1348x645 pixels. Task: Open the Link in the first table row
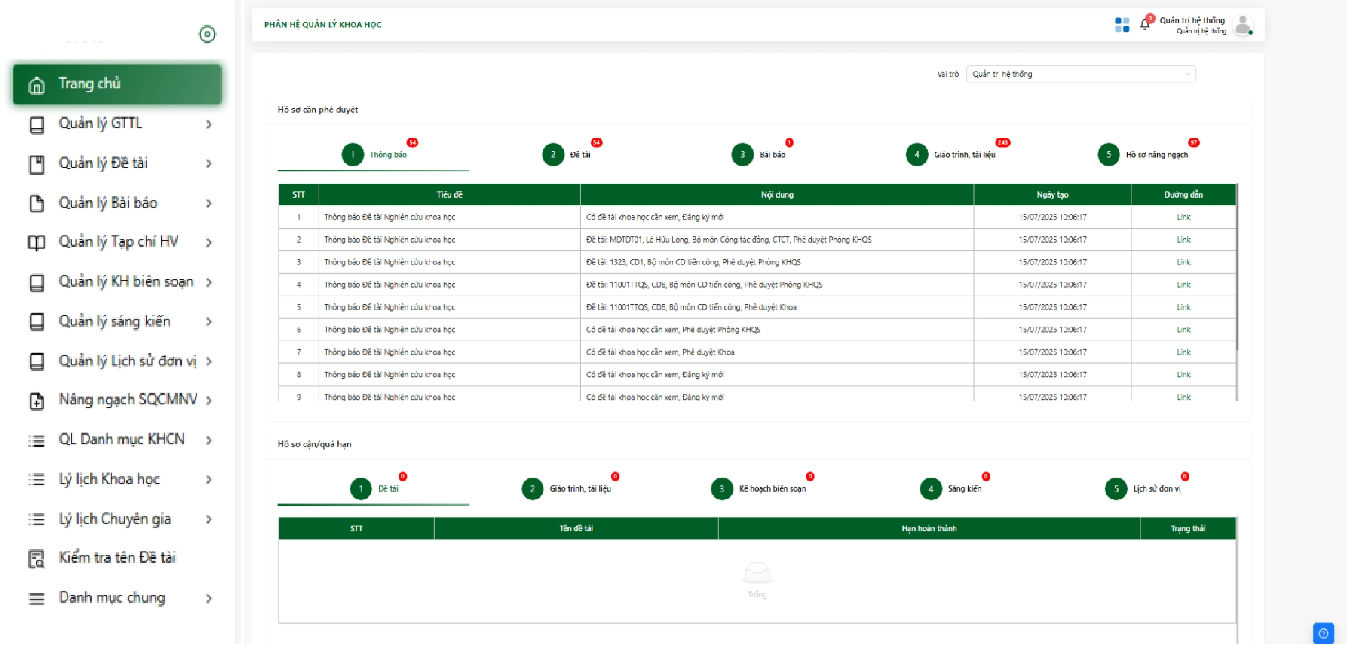click(1183, 217)
